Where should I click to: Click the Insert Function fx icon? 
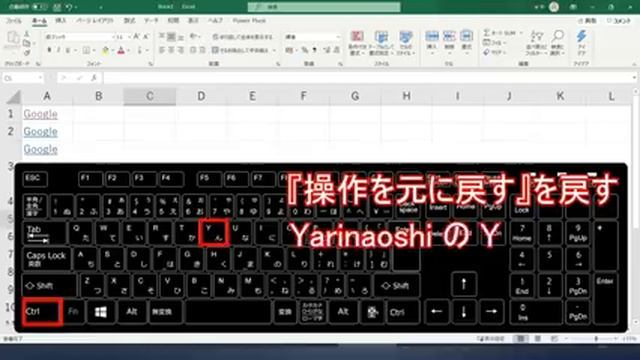pyautogui.click(x=94, y=78)
